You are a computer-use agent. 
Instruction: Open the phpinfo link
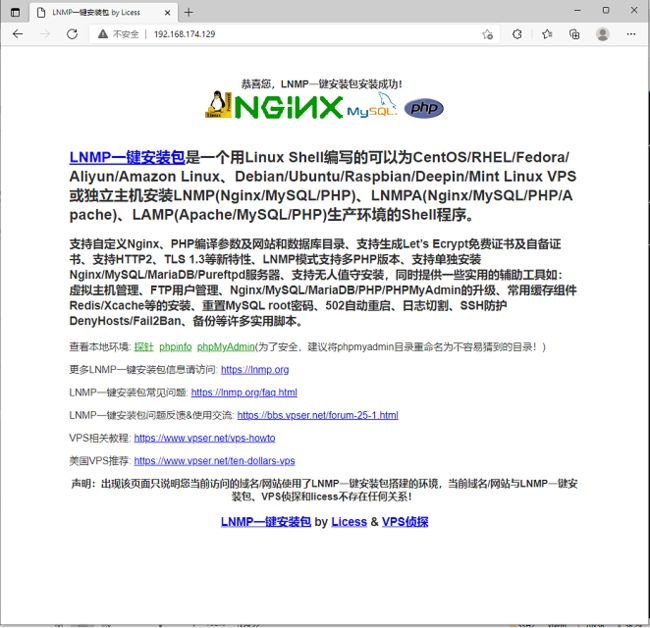pyautogui.click(x=175, y=347)
